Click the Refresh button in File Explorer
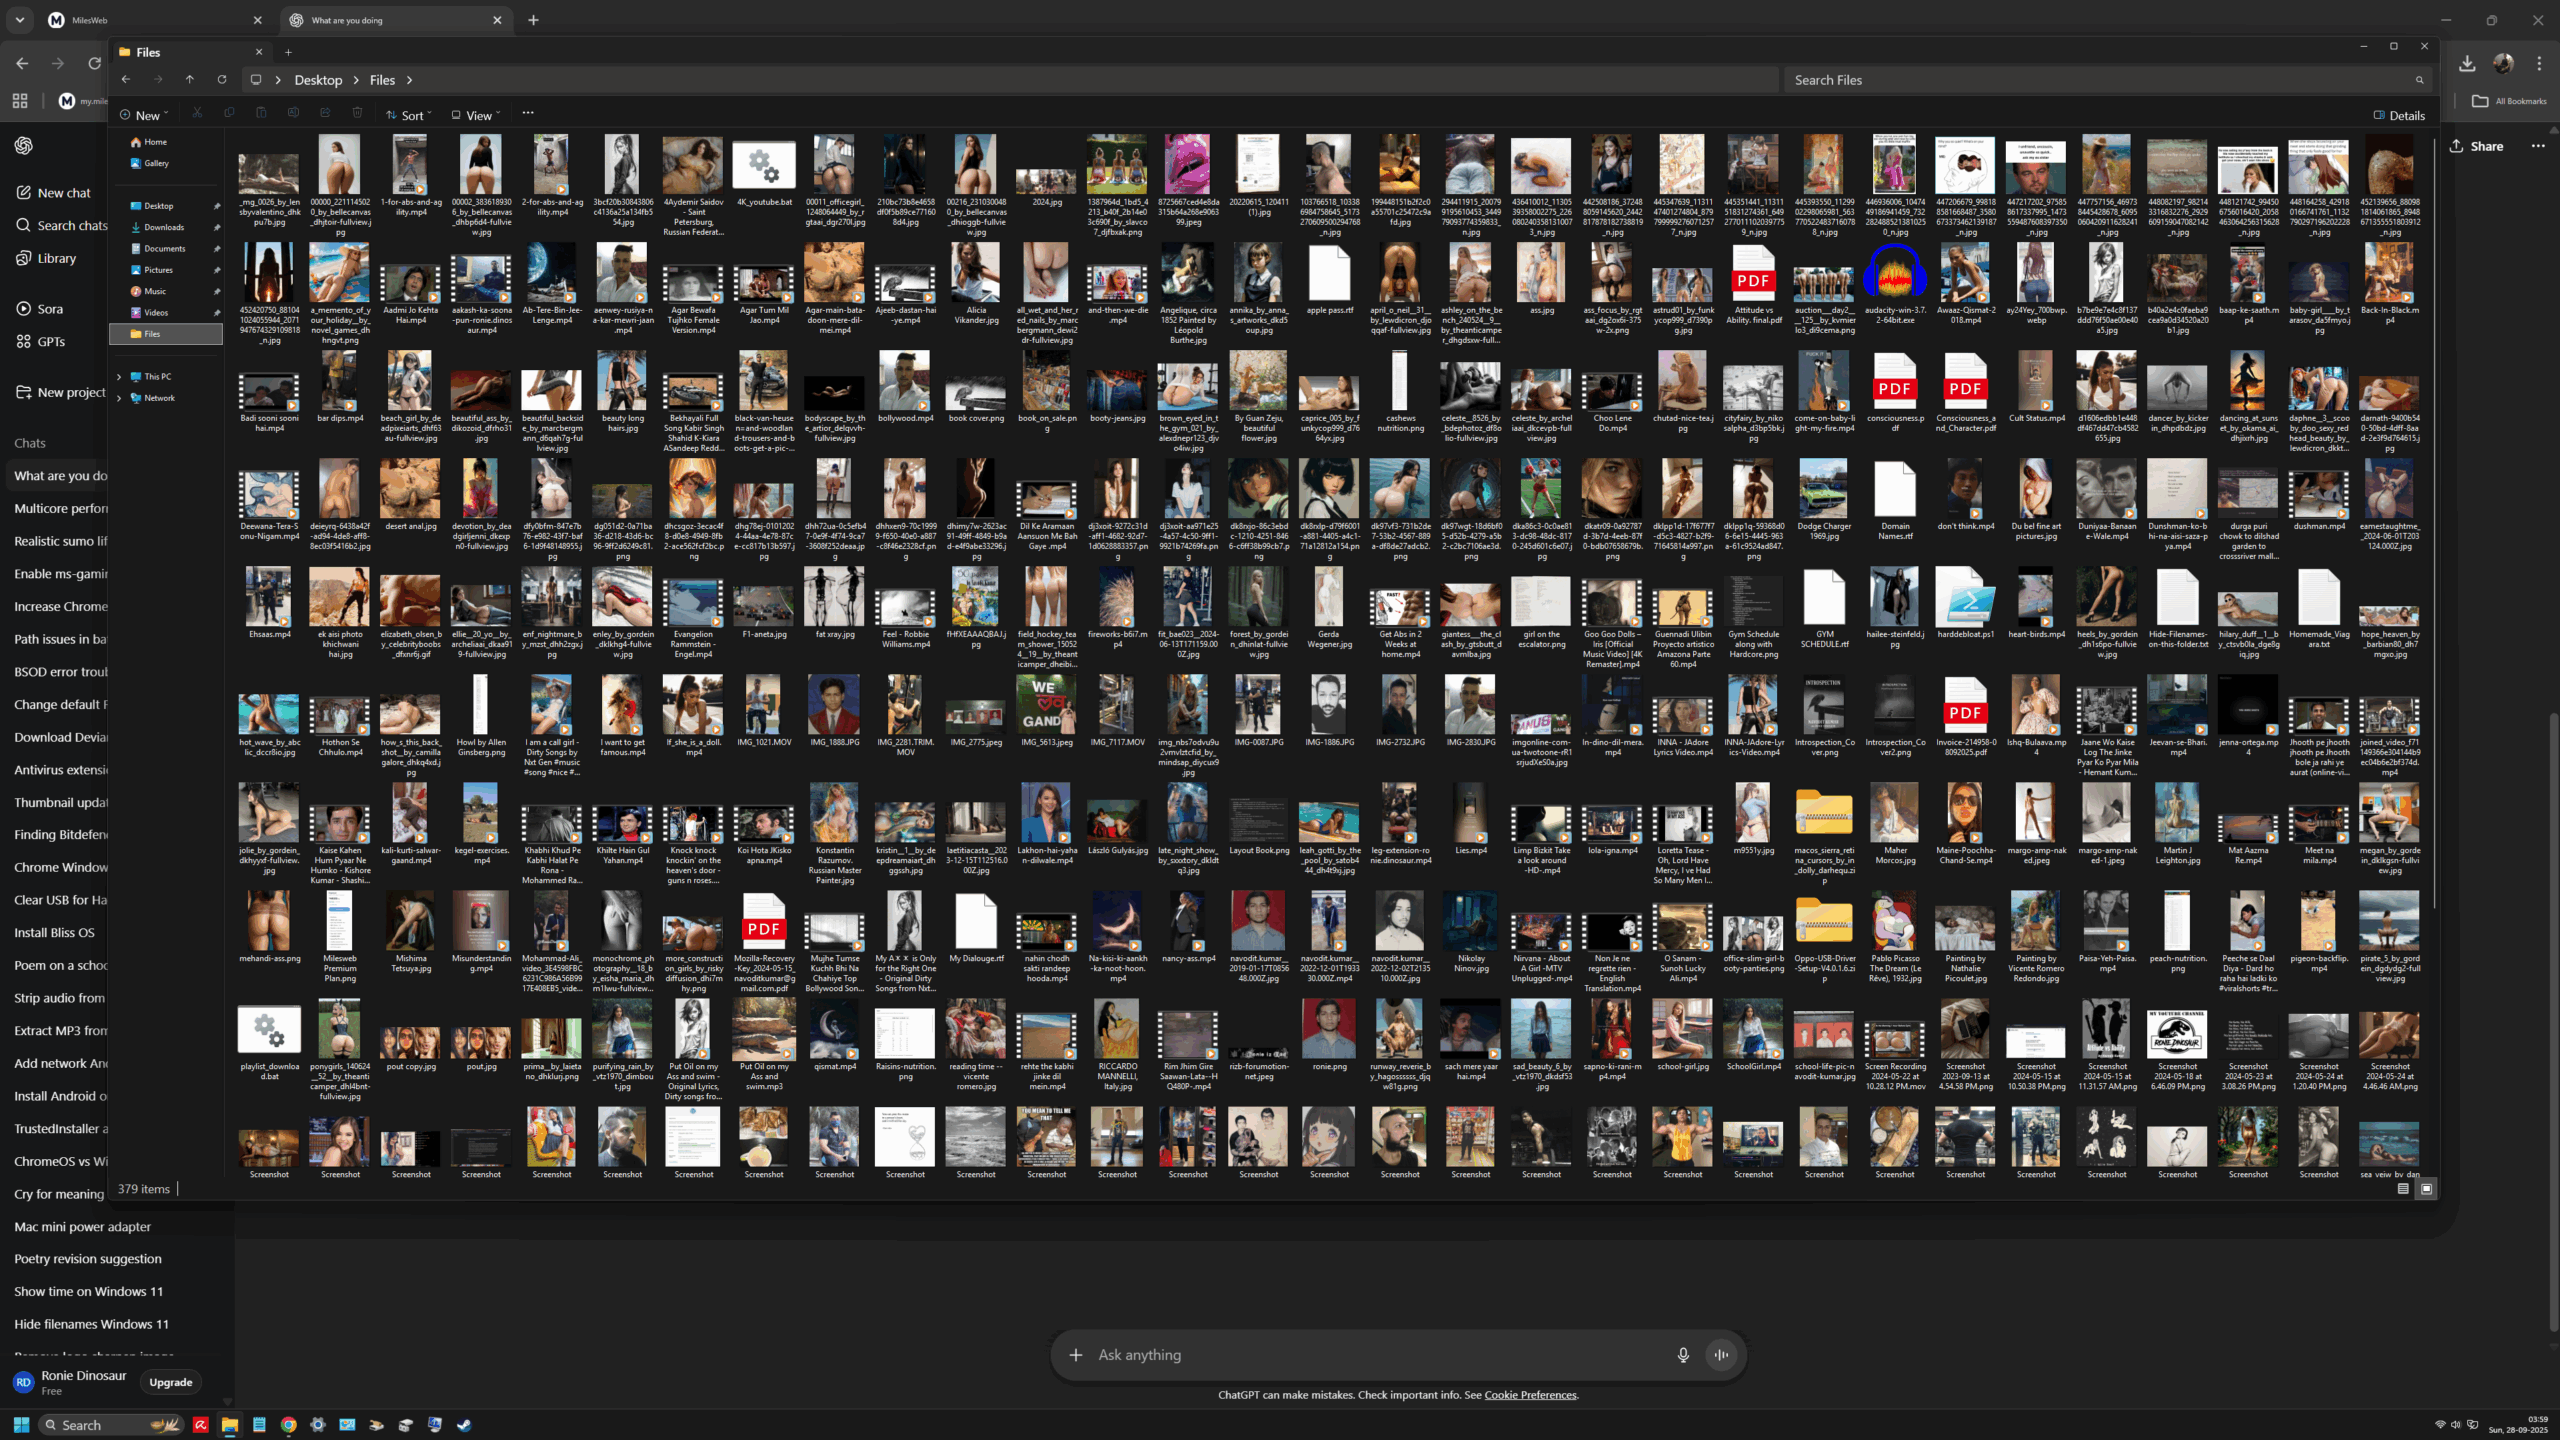This screenshot has height=1440, width=2560. (222, 80)
